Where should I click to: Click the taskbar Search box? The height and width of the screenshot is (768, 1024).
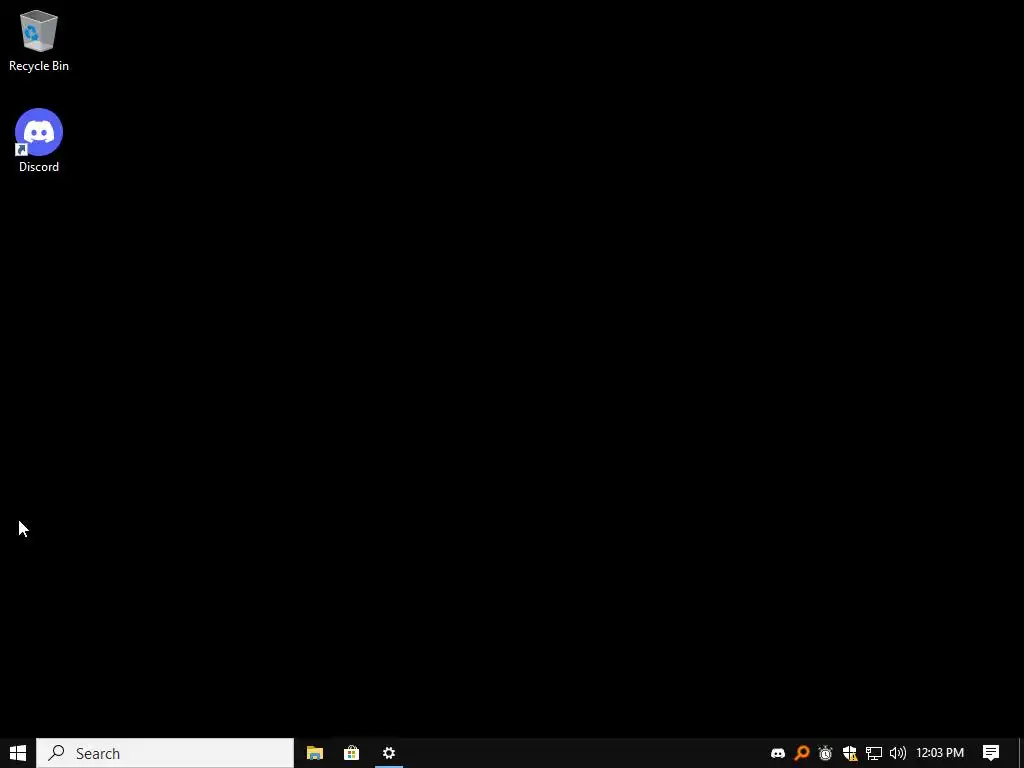[x=165, y=753]
